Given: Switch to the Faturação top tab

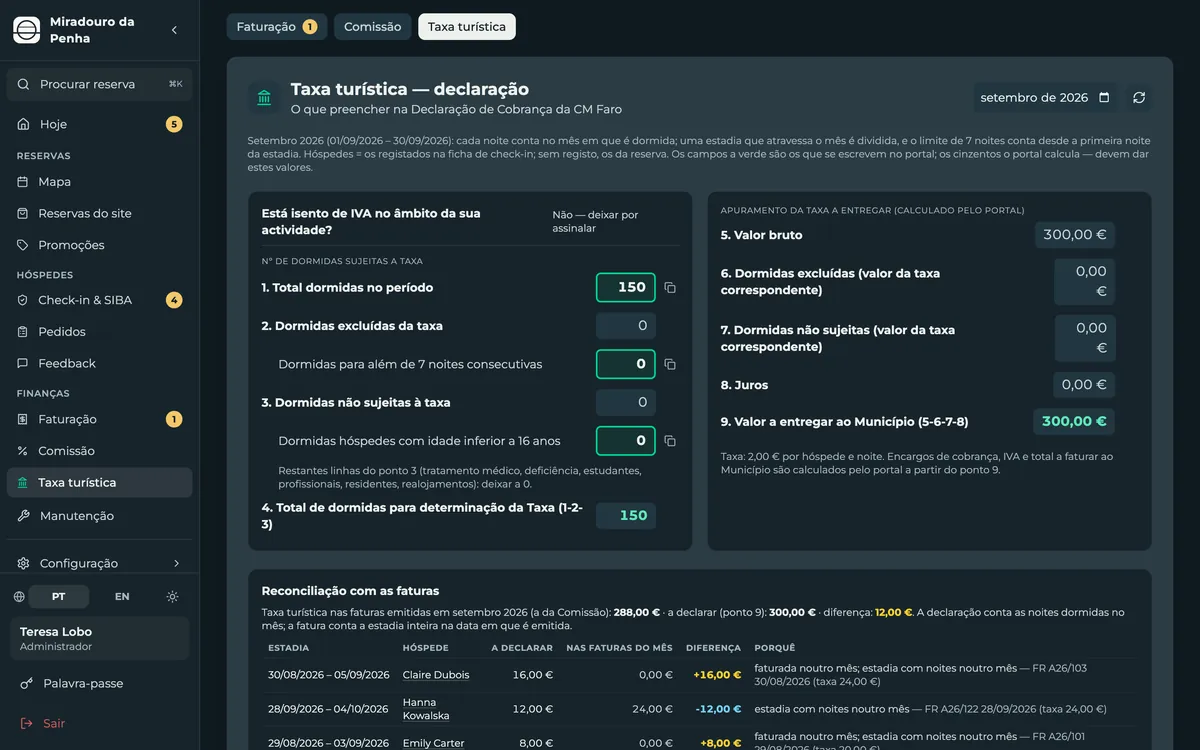Looking at the screenshot, I should 277,27.
